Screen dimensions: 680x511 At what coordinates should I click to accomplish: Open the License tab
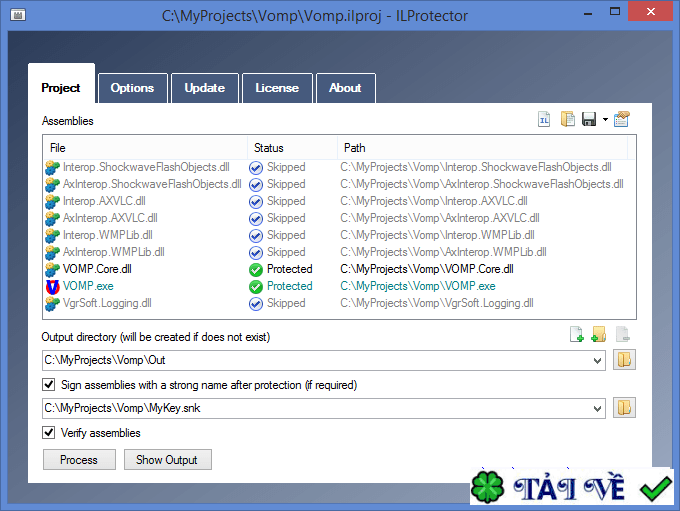tap(277, 88)
